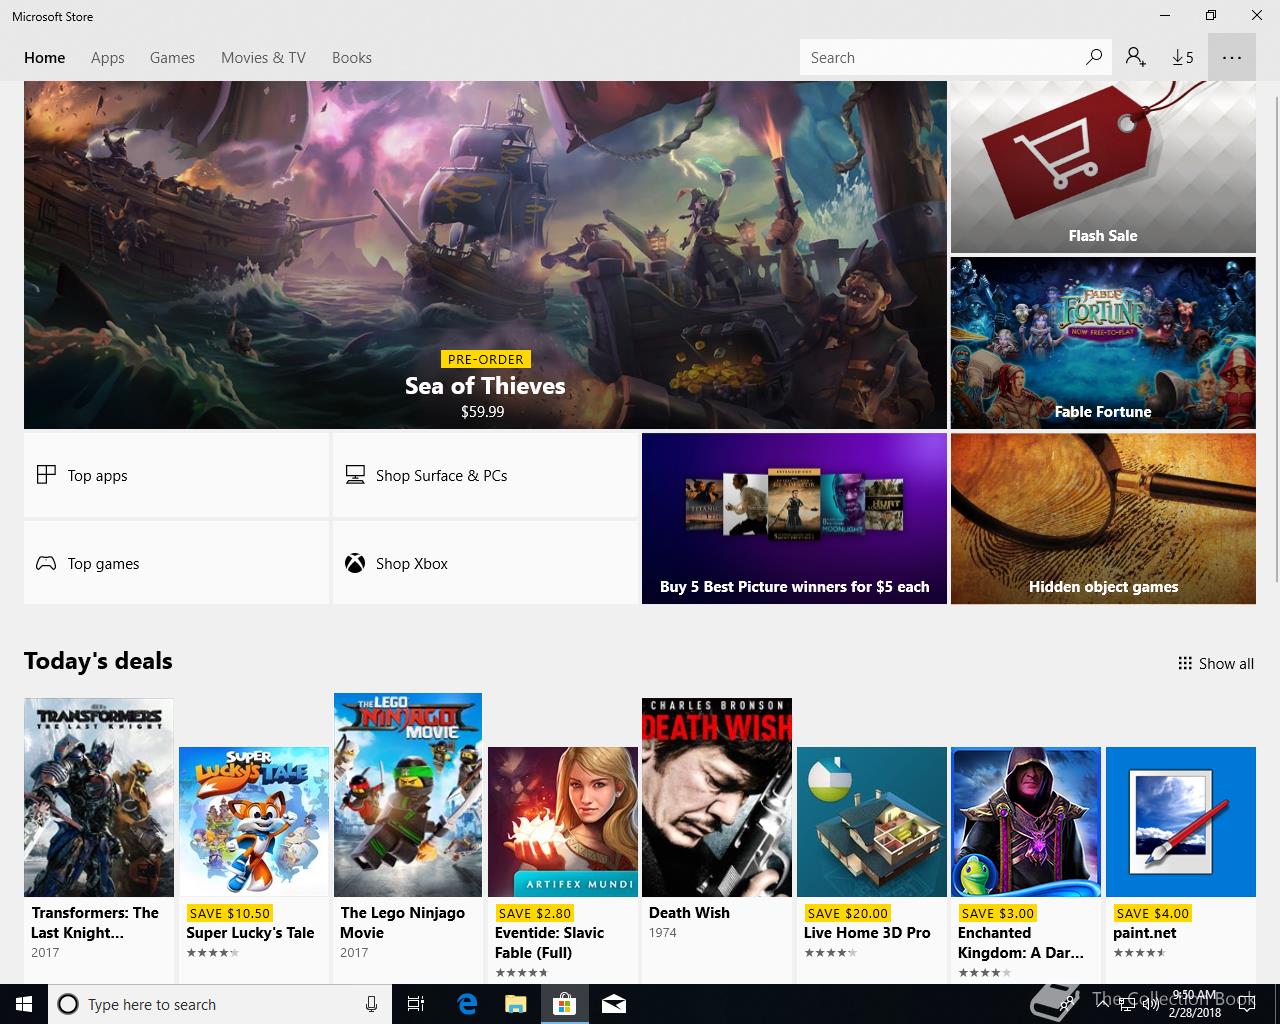This screenshot has height=1024, width=1280.
Task: Click the paint.net title text
Action: pyautogui.click(x=1145, y=933)
